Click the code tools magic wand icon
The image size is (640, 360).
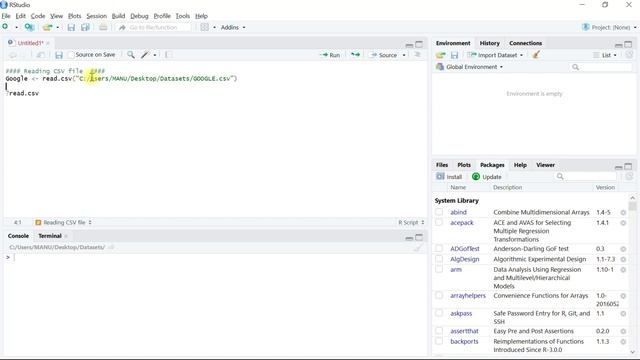tap(145, 55)
